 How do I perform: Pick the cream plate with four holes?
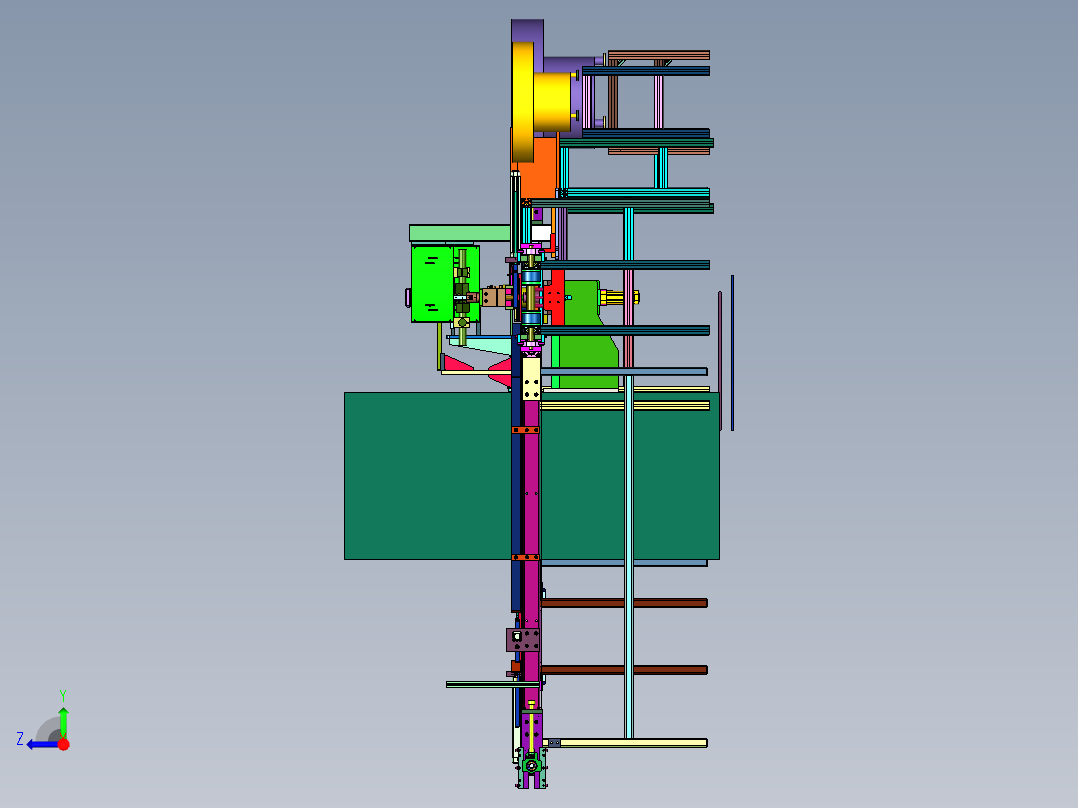pyautogui.click(x=531, y=378)
